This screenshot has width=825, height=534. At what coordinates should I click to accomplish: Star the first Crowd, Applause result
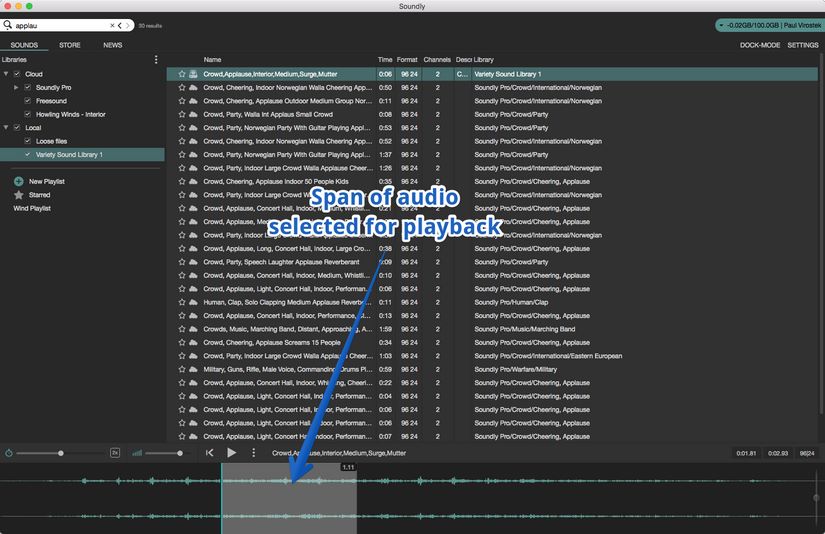(182, 74)
